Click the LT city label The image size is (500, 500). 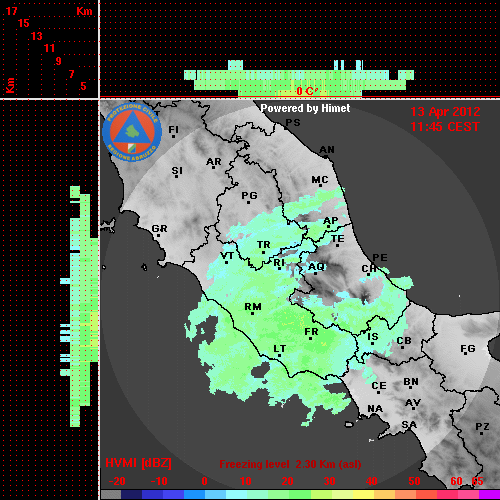tap(280, 349)
